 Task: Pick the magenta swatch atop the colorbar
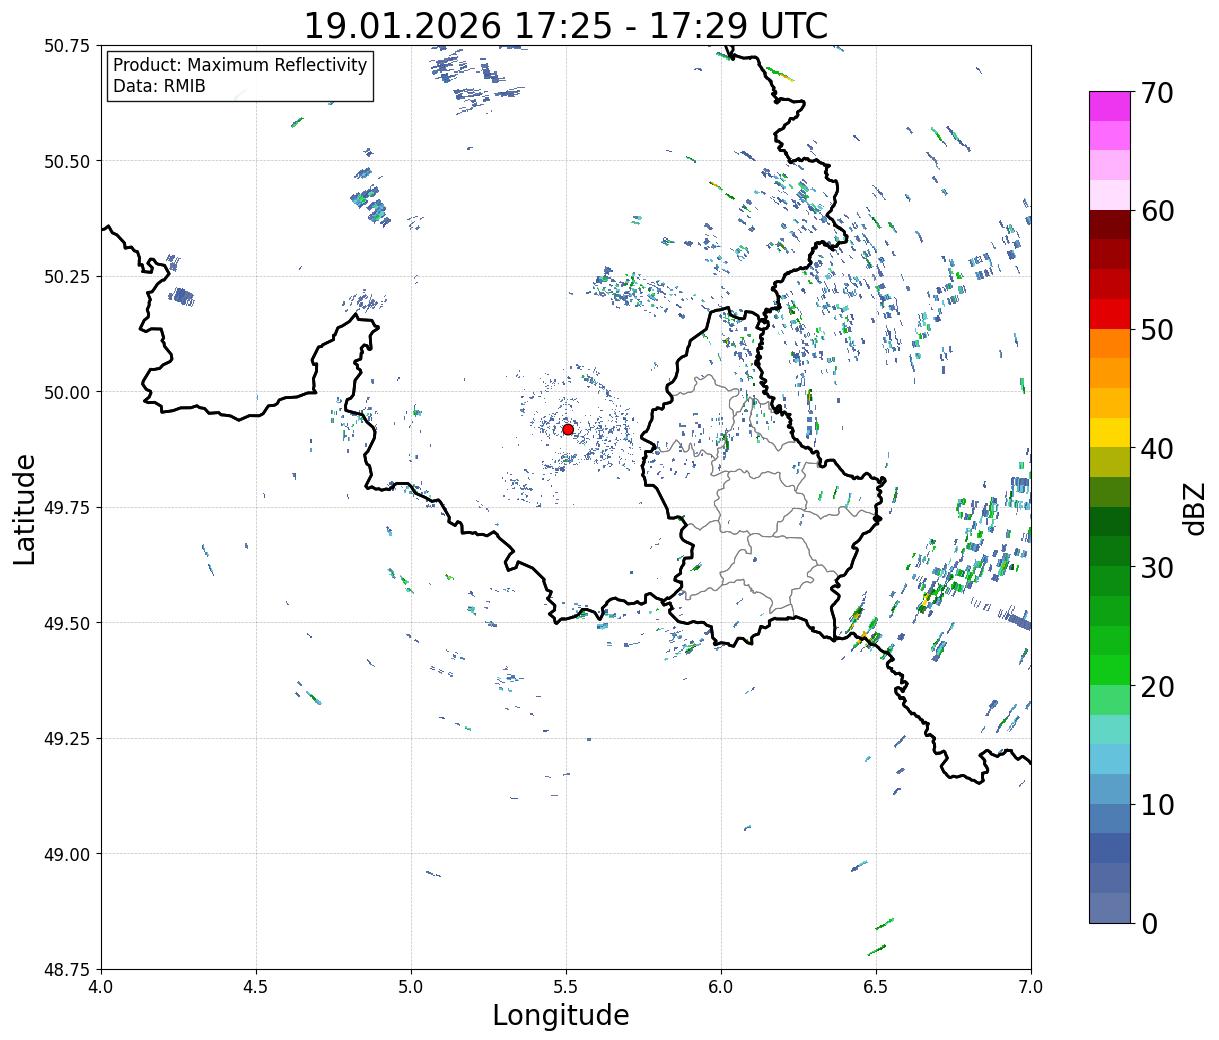1110,106
